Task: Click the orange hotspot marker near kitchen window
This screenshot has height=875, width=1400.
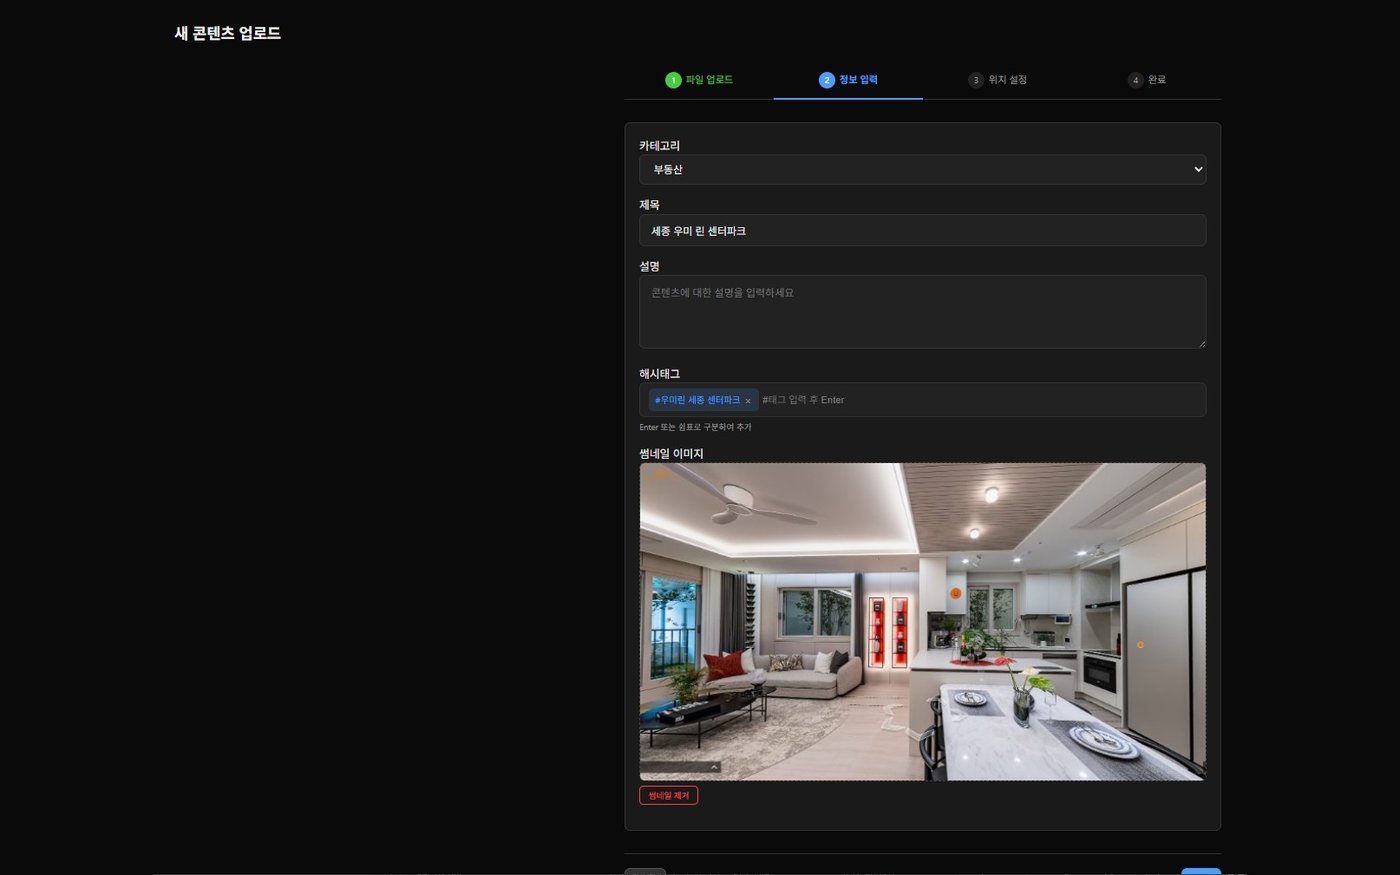Action: coord(955,593)
